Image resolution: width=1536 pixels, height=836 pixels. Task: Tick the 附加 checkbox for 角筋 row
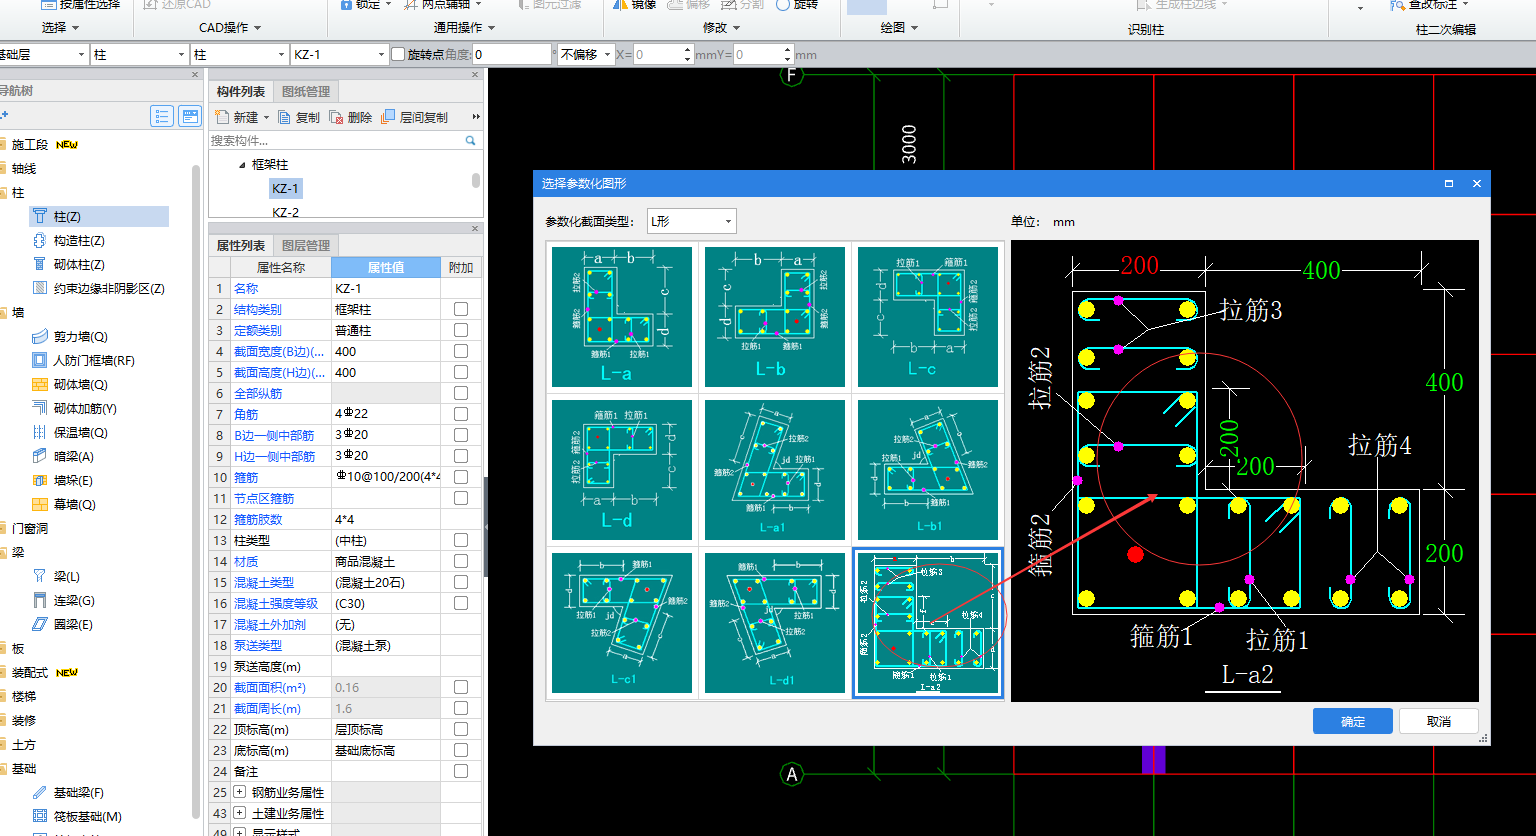[x=461, y=414]
